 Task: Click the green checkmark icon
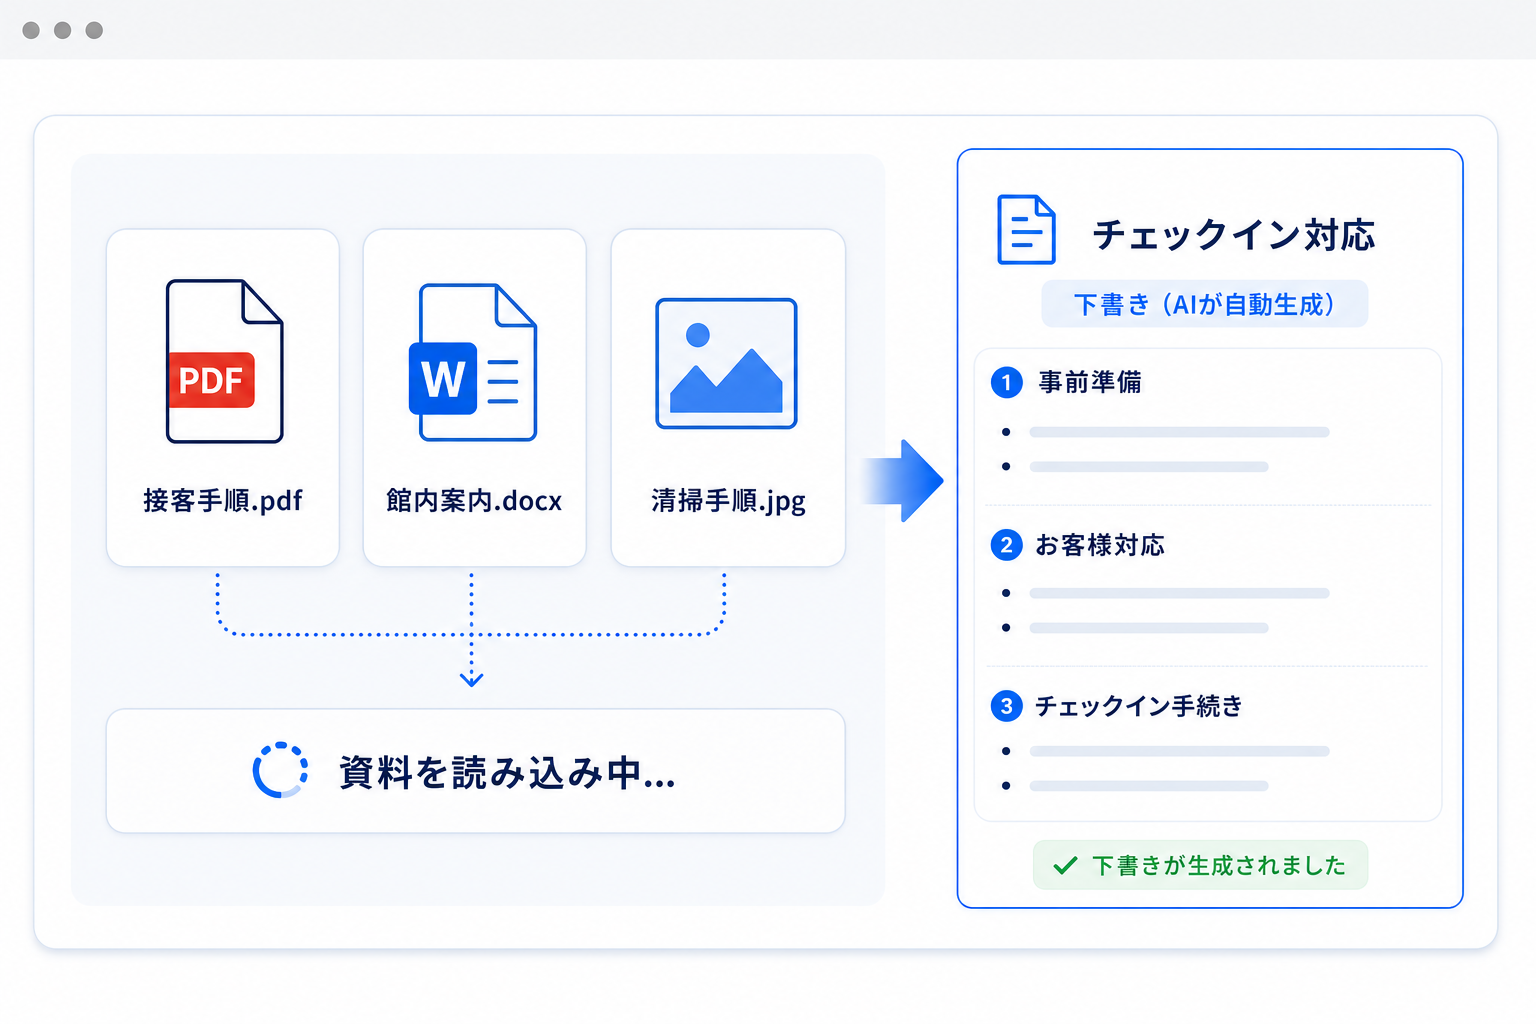point(1065,865)
